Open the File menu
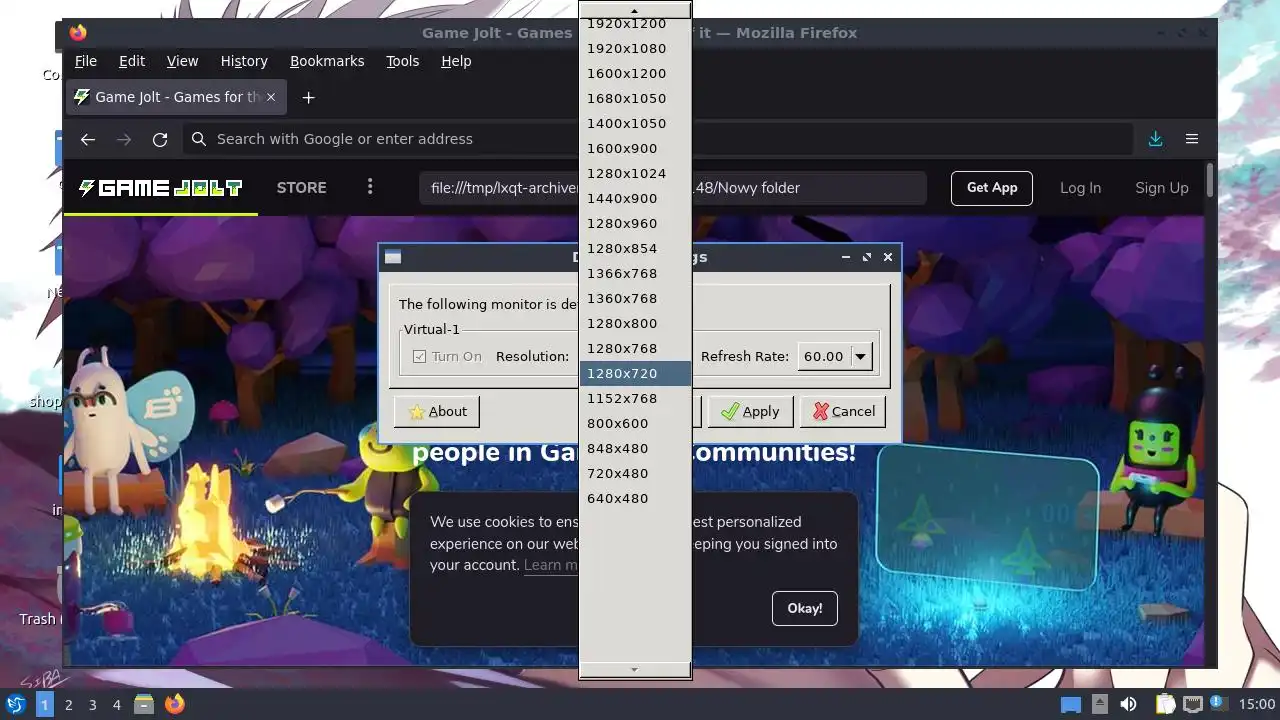The height and width of the screenshot is (720, 1280). click(x=86, y=61)
